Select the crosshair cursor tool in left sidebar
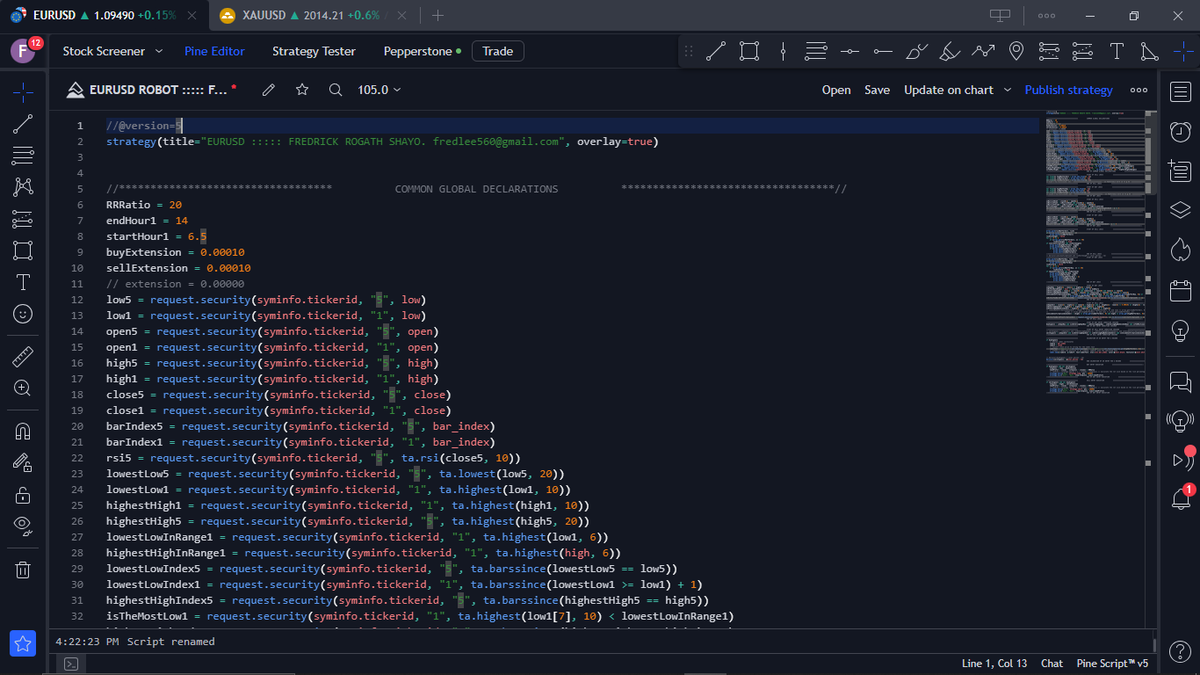This screenshot has height=675, width=1200. coord(23,92)
